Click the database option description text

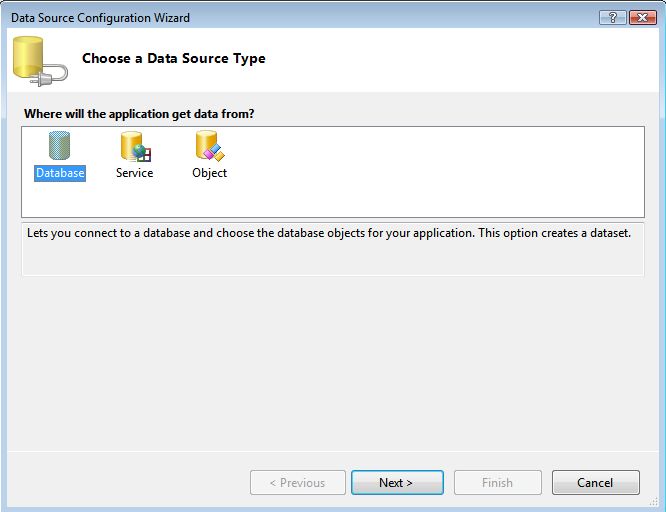[329, 233]
